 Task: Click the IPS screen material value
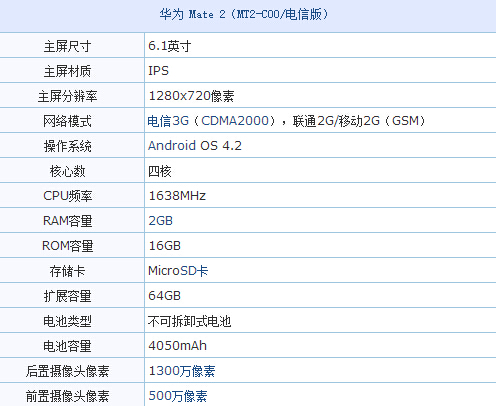coord(158,71)
